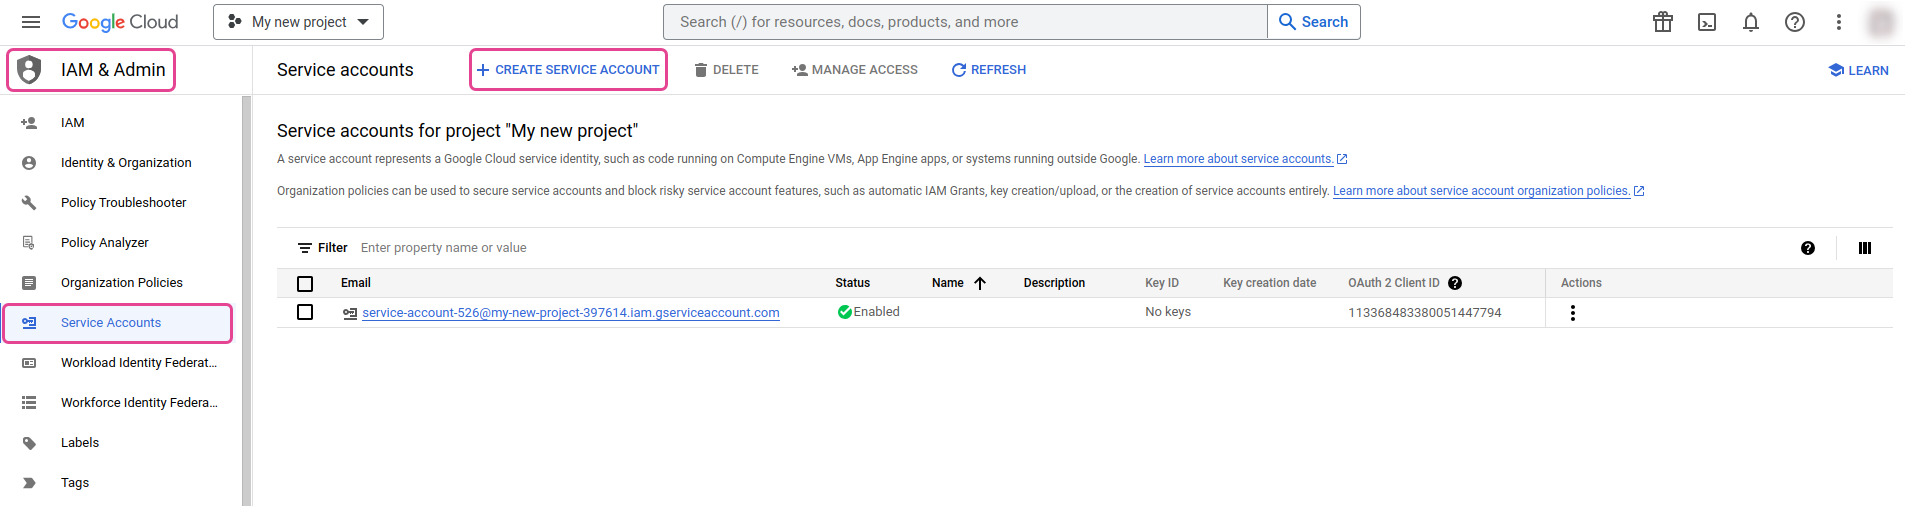The height and width of the screenshot is (506, 1905).
Task: Click the Tags chevron icon
Action: (29, 483)
